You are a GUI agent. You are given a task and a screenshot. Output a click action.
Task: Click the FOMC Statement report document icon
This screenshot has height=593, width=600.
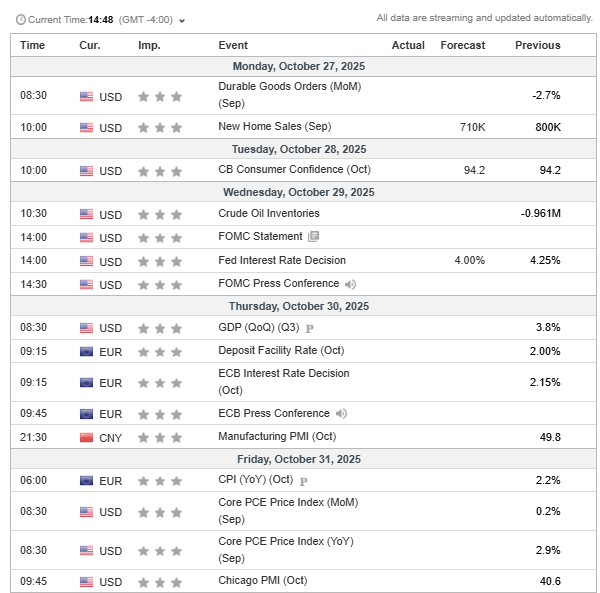(x=314, y=237)
